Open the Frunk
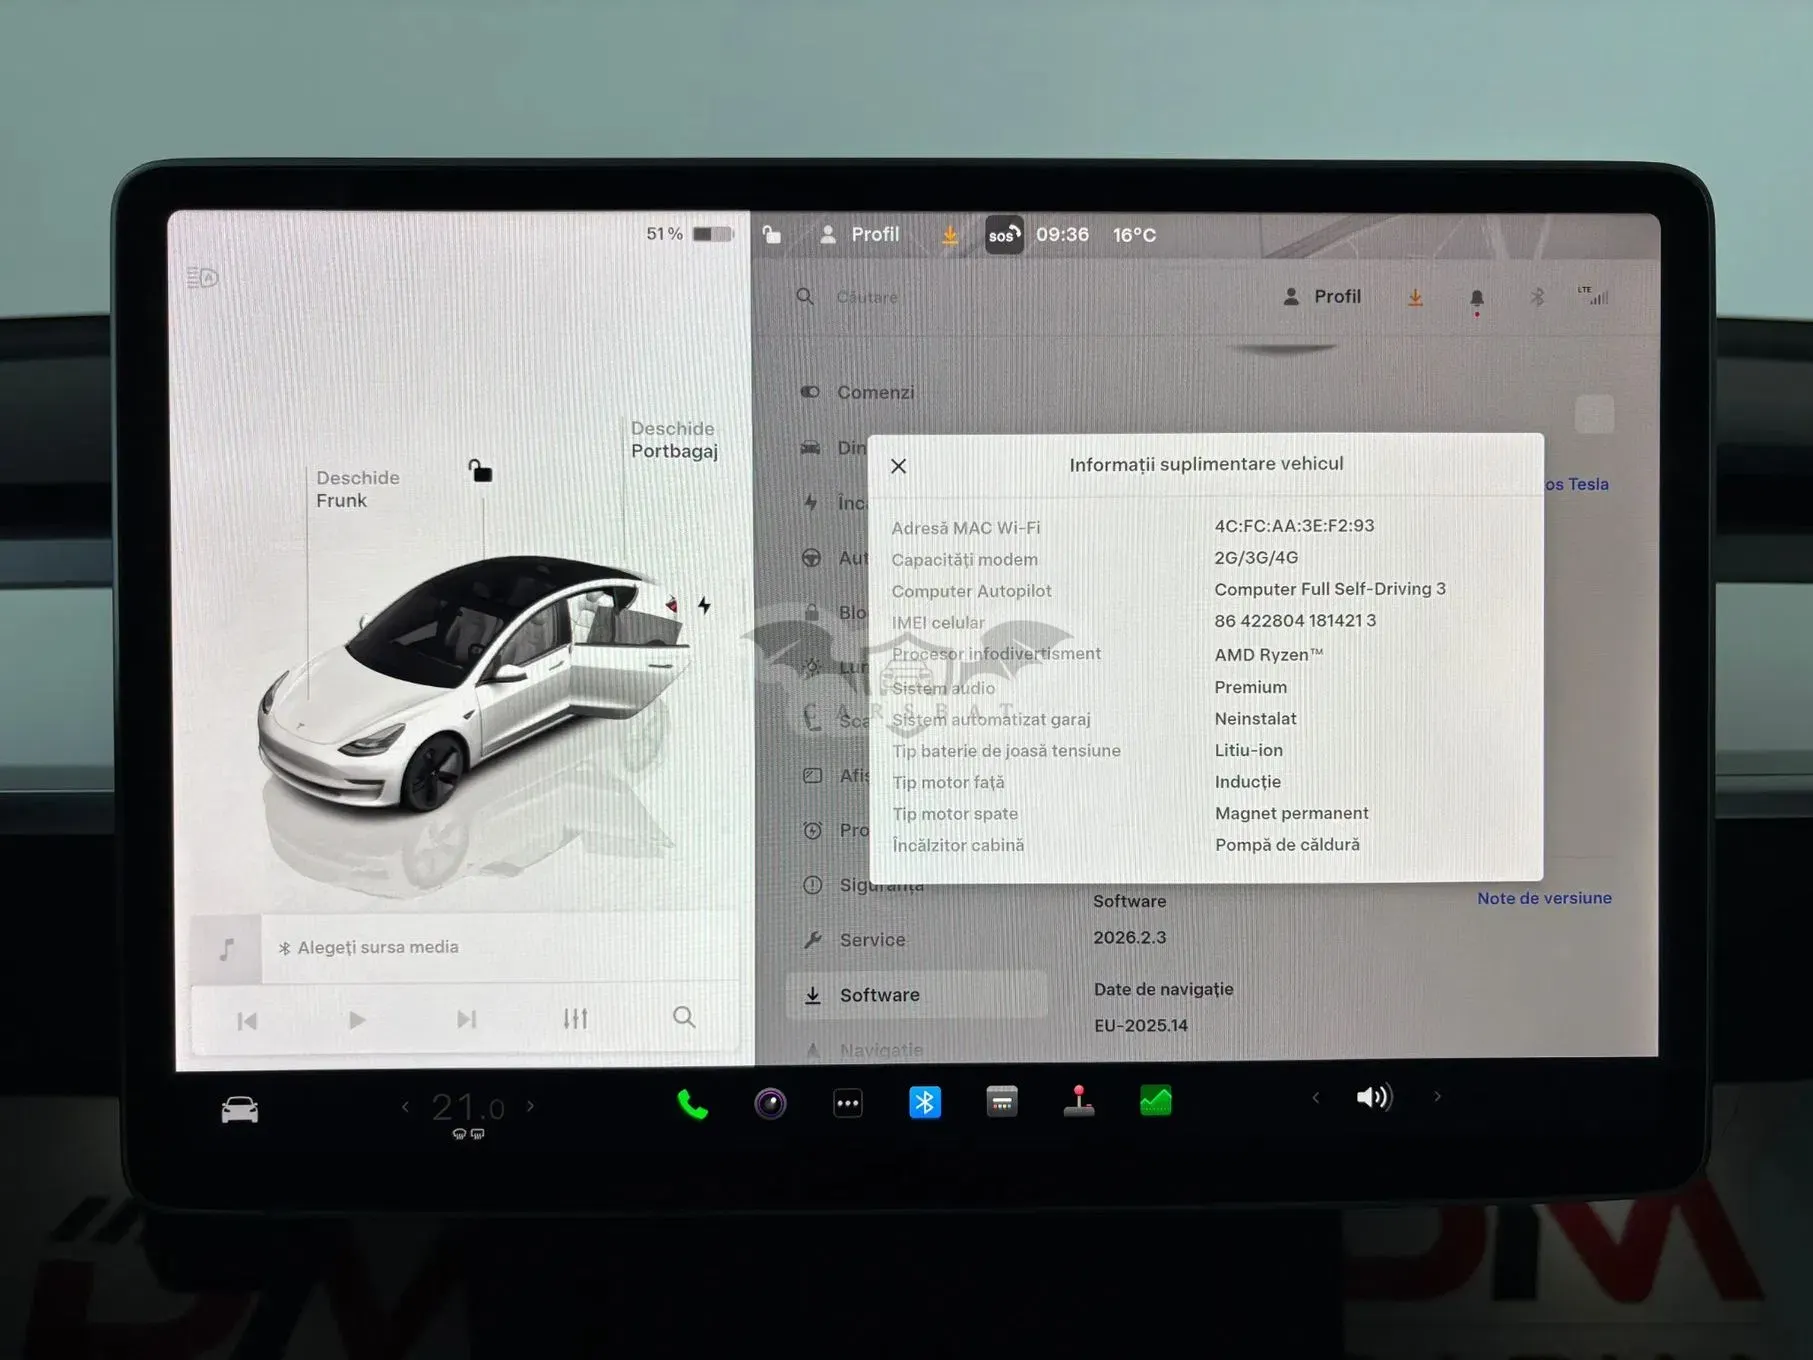This screenshot has height=1360, width=1813. (x=357, y=489)
